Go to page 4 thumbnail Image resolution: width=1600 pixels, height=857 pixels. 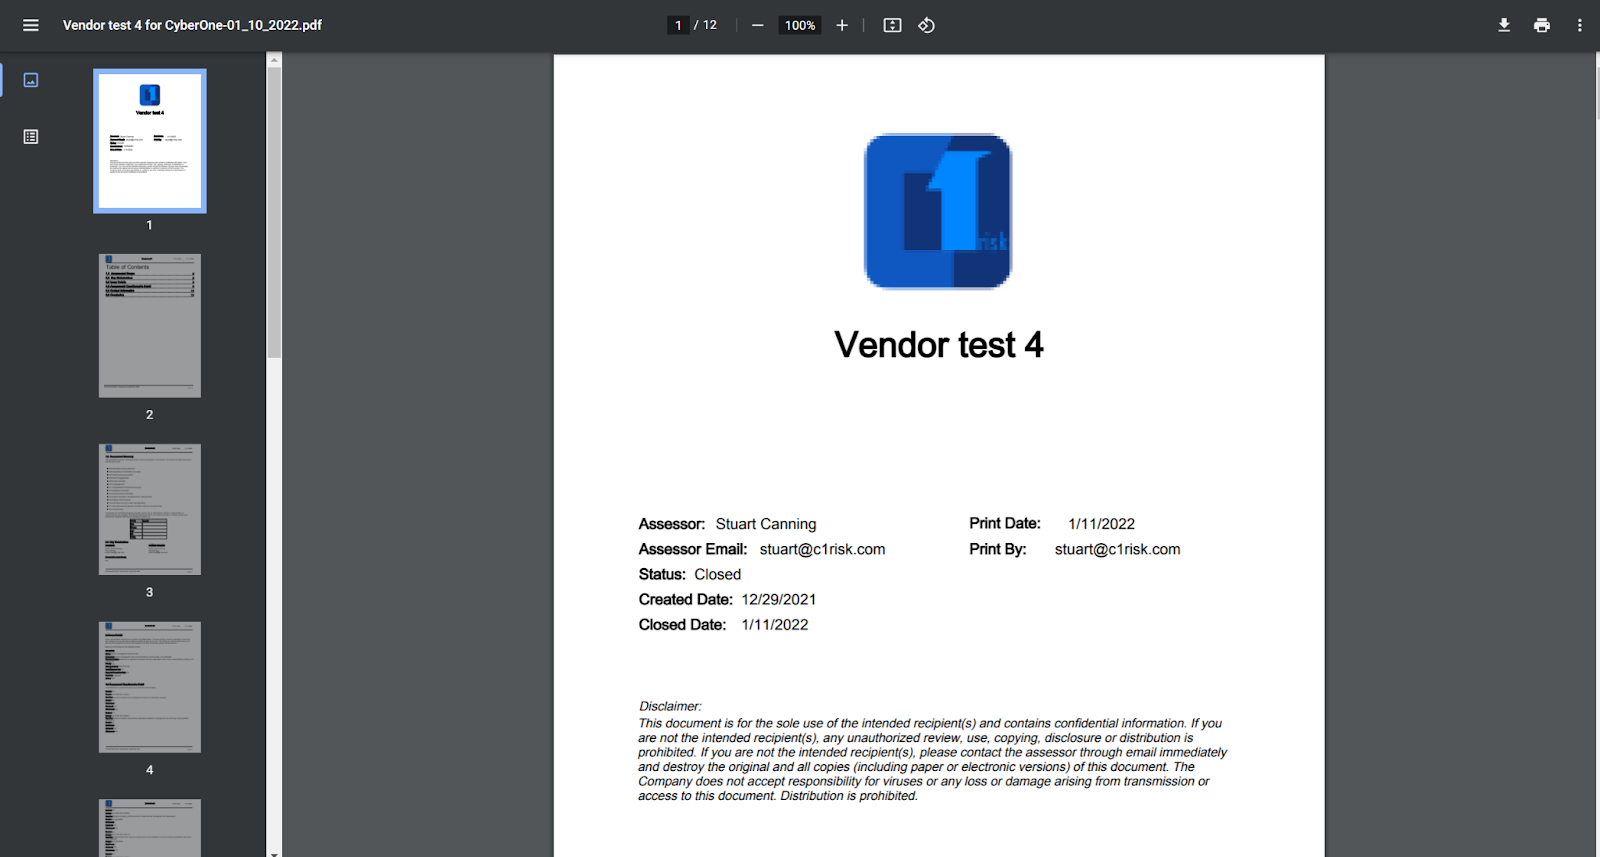pyautogui.click(x=150, y=687)
